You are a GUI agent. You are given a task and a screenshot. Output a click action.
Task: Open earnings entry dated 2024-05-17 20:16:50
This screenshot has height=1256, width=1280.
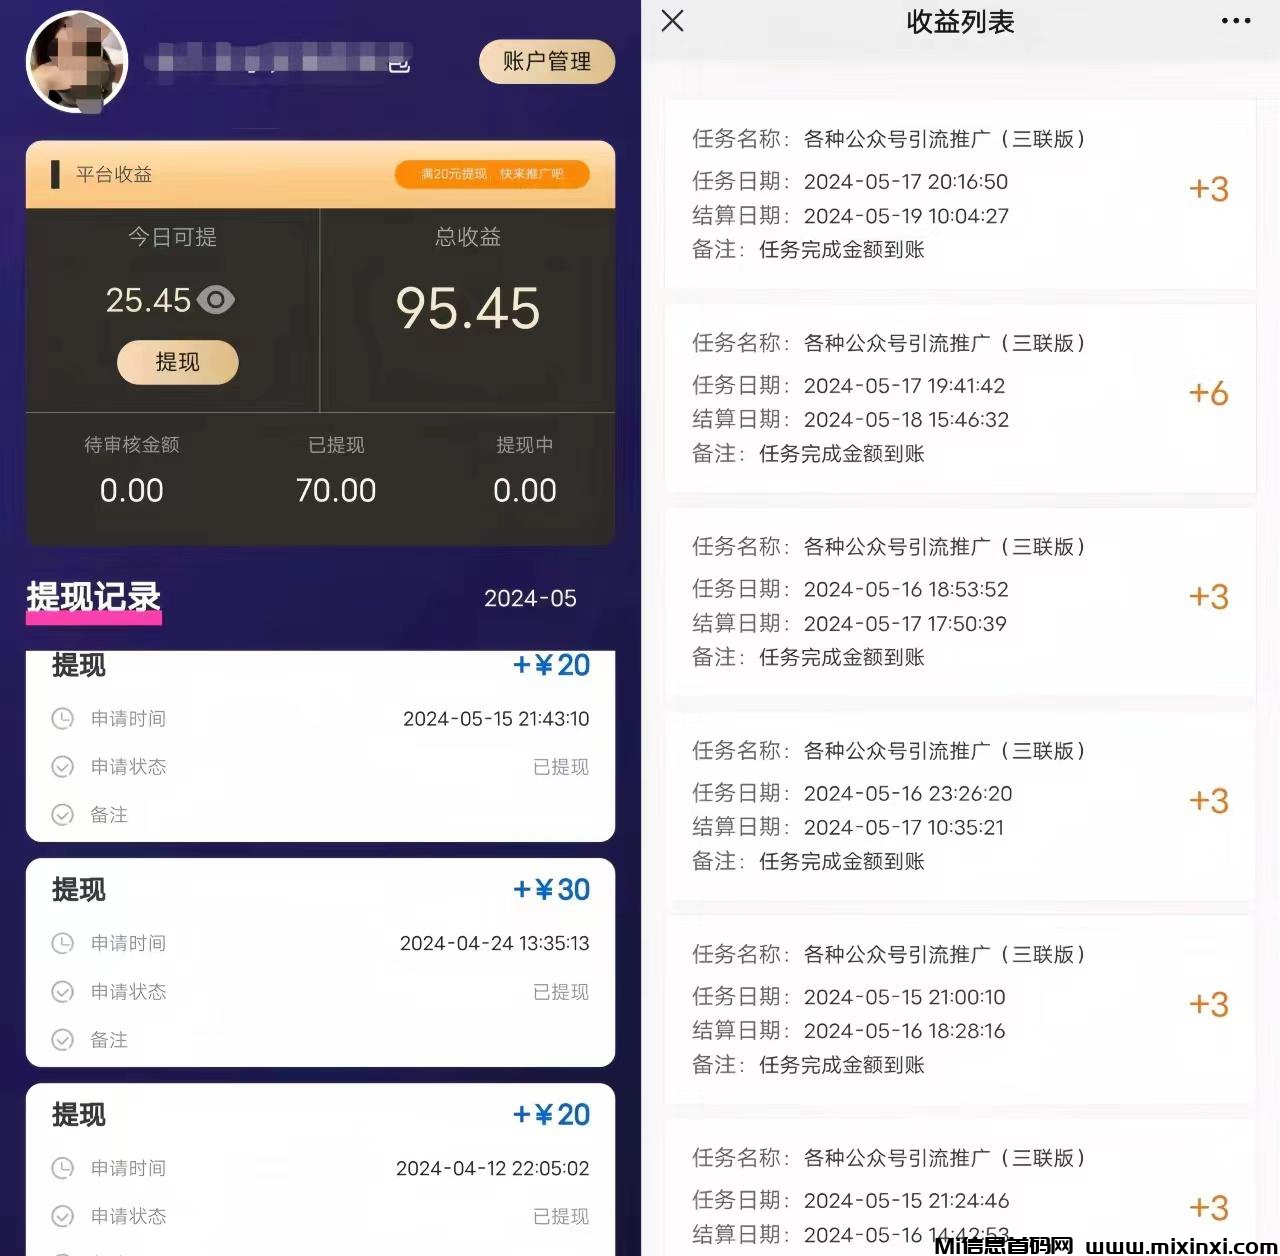coord(960,194)
